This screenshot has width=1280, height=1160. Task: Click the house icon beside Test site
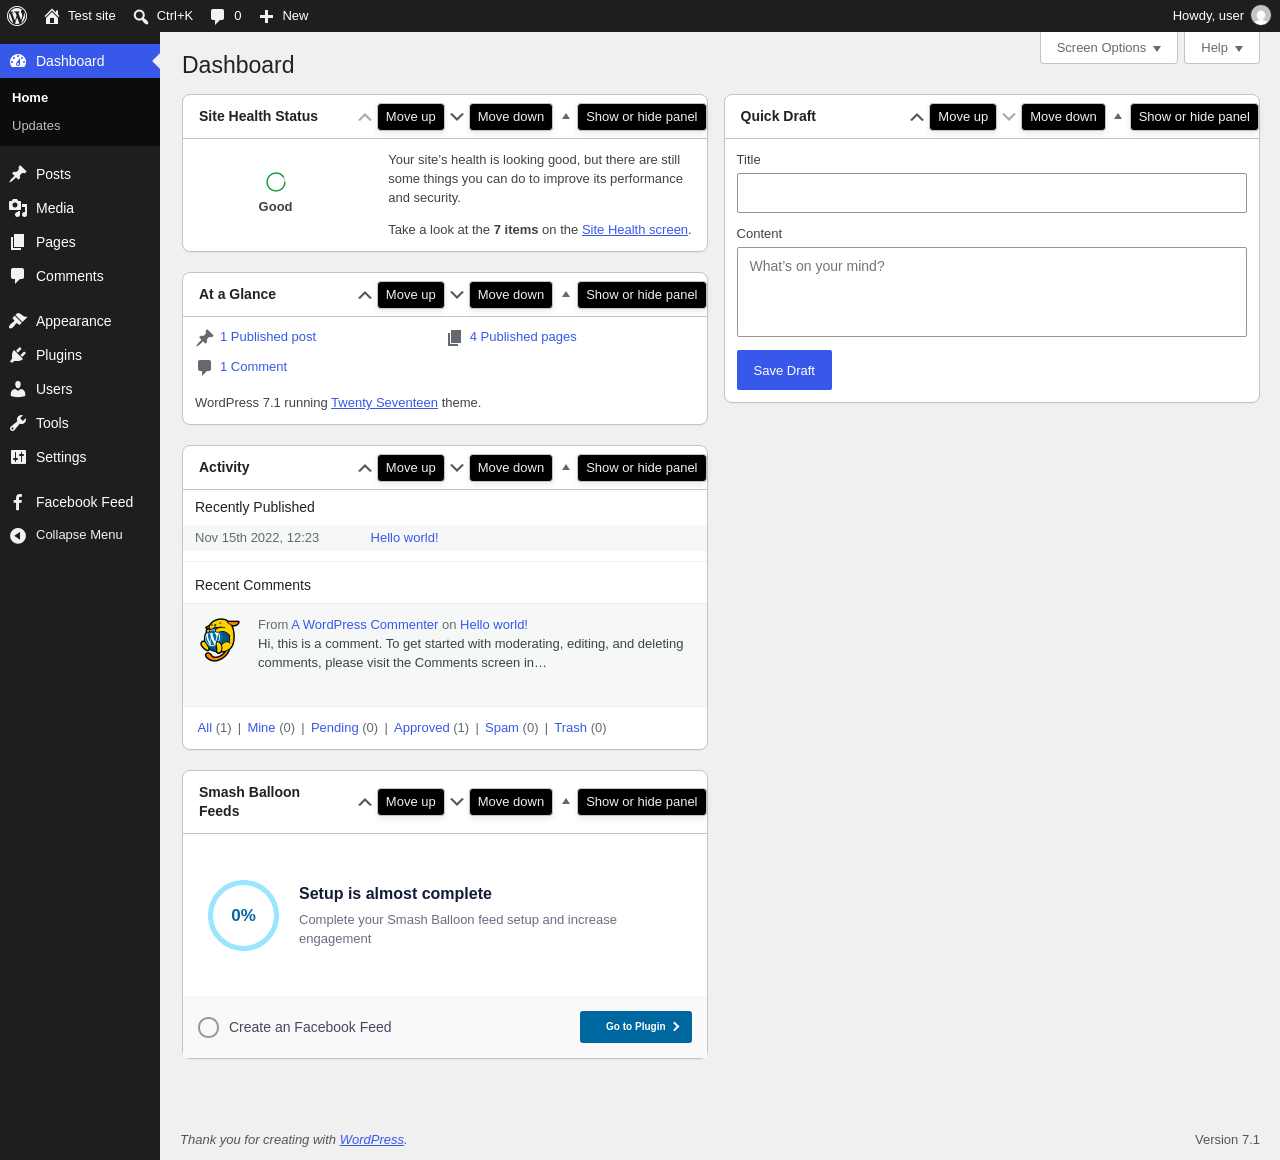point(52,16)
